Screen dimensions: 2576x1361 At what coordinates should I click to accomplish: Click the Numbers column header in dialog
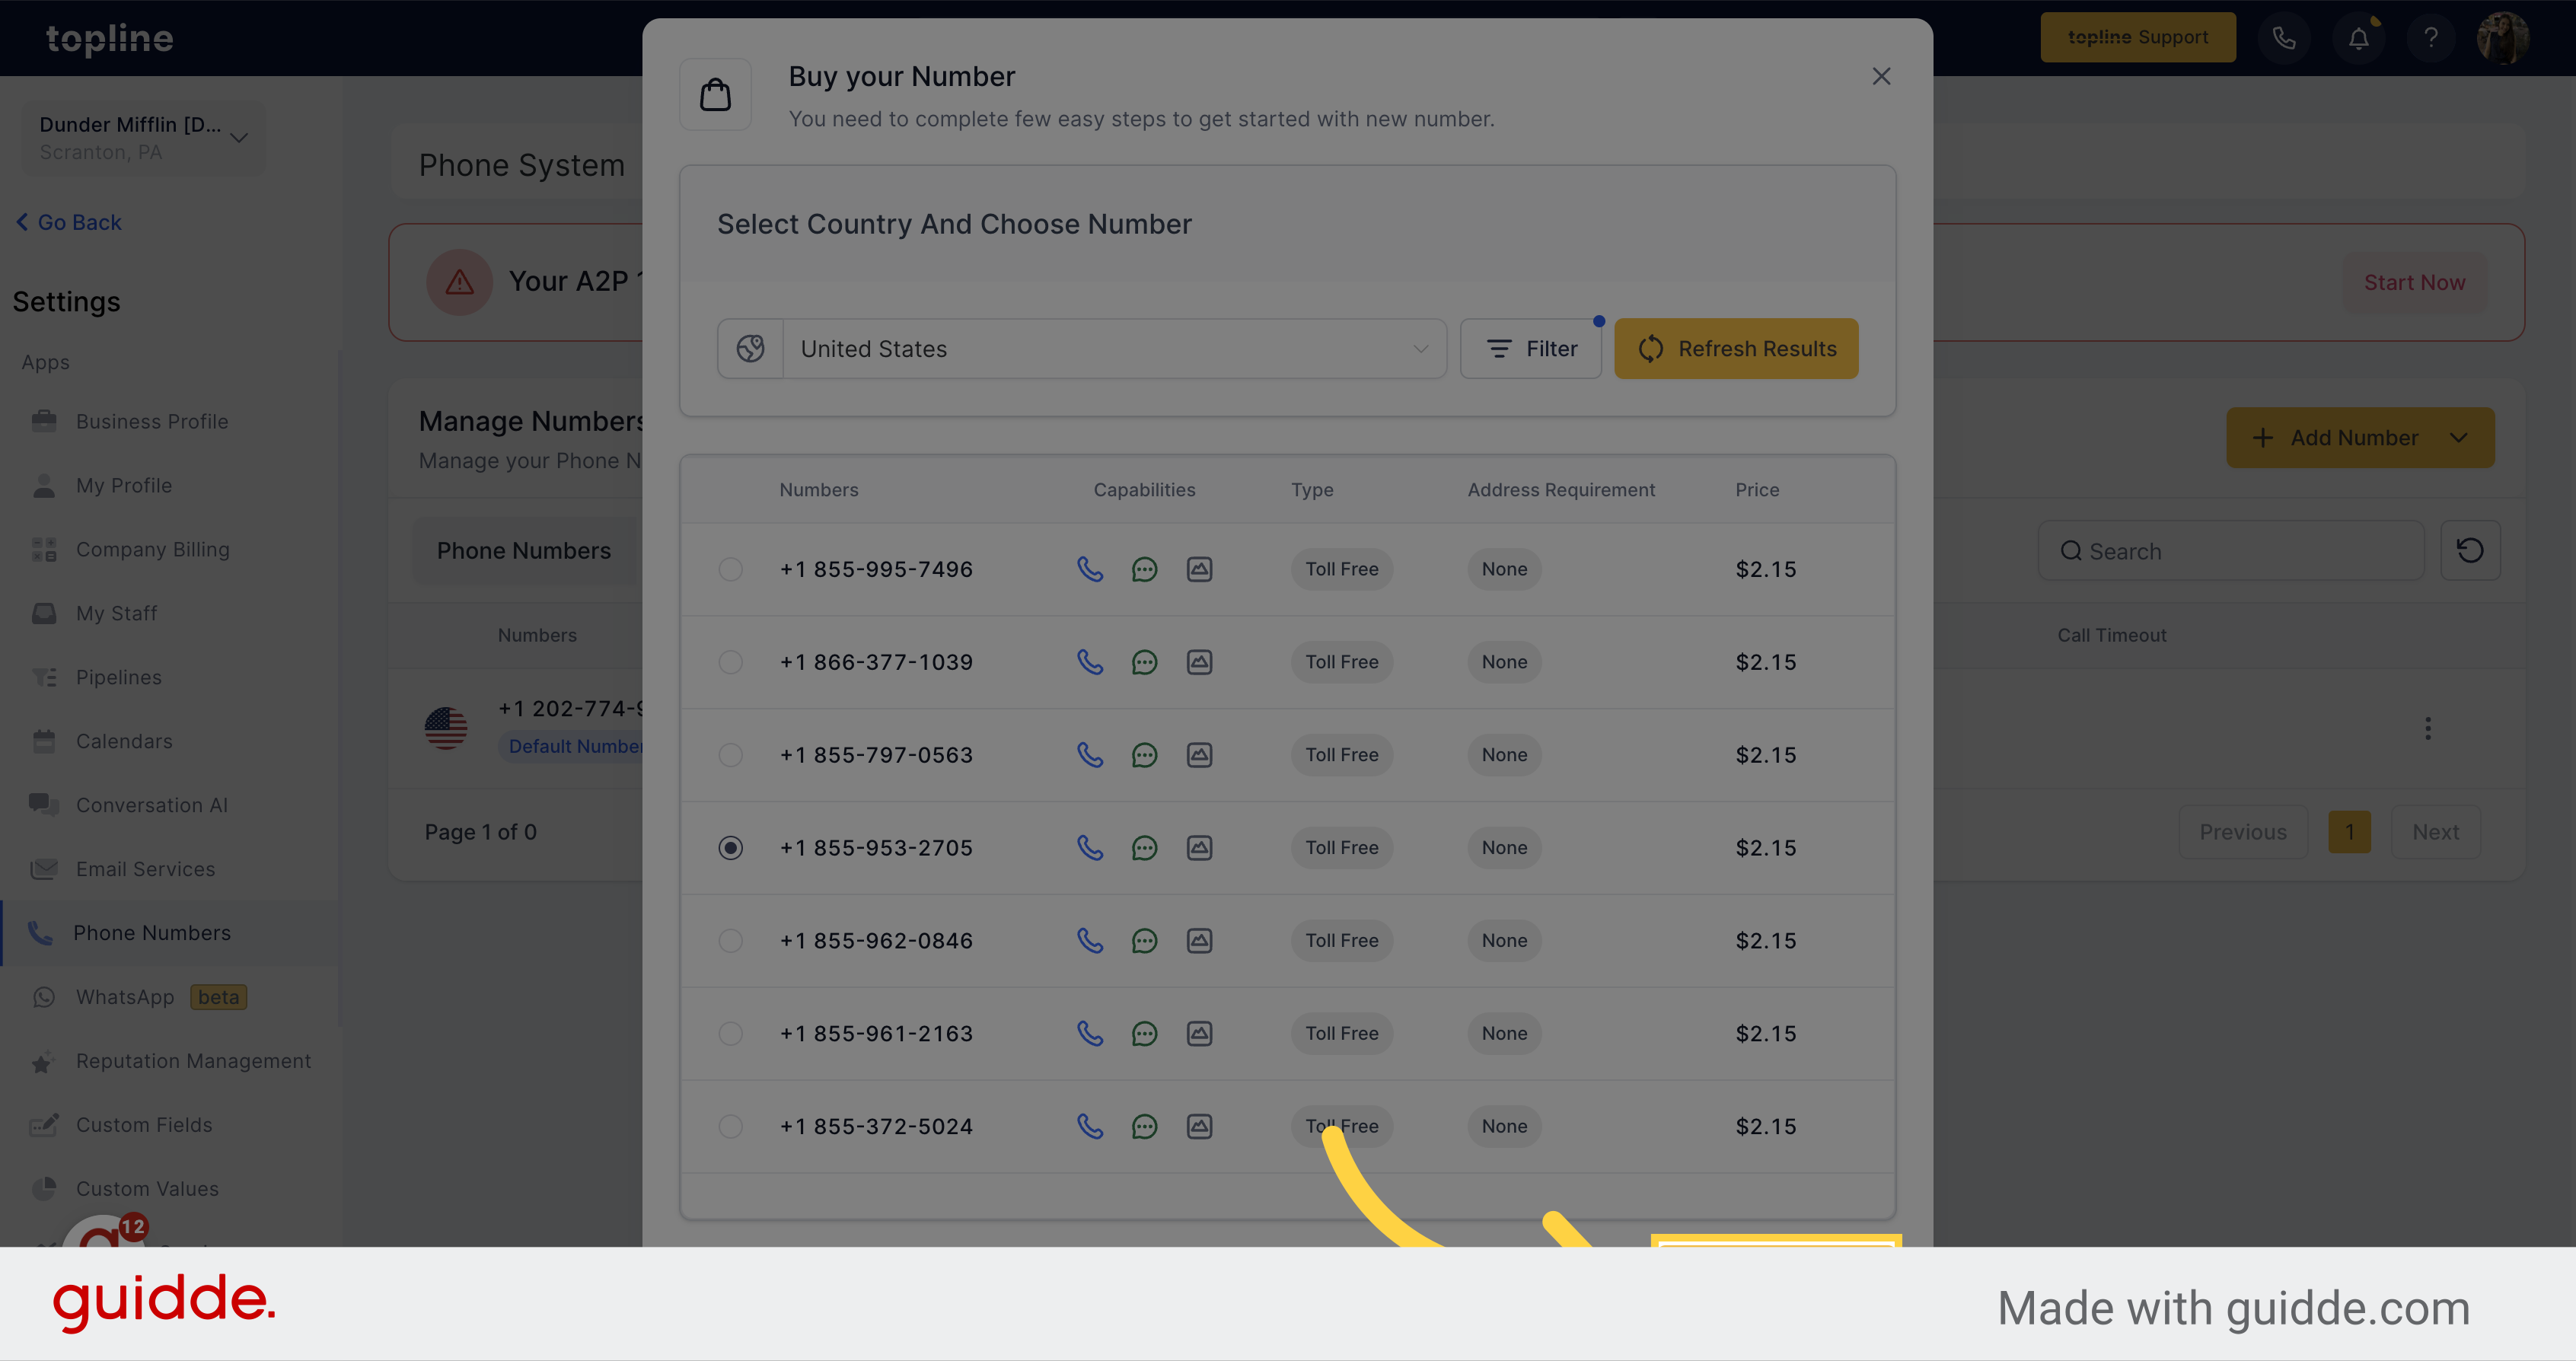pyautogui.click(x=818, y=490)
